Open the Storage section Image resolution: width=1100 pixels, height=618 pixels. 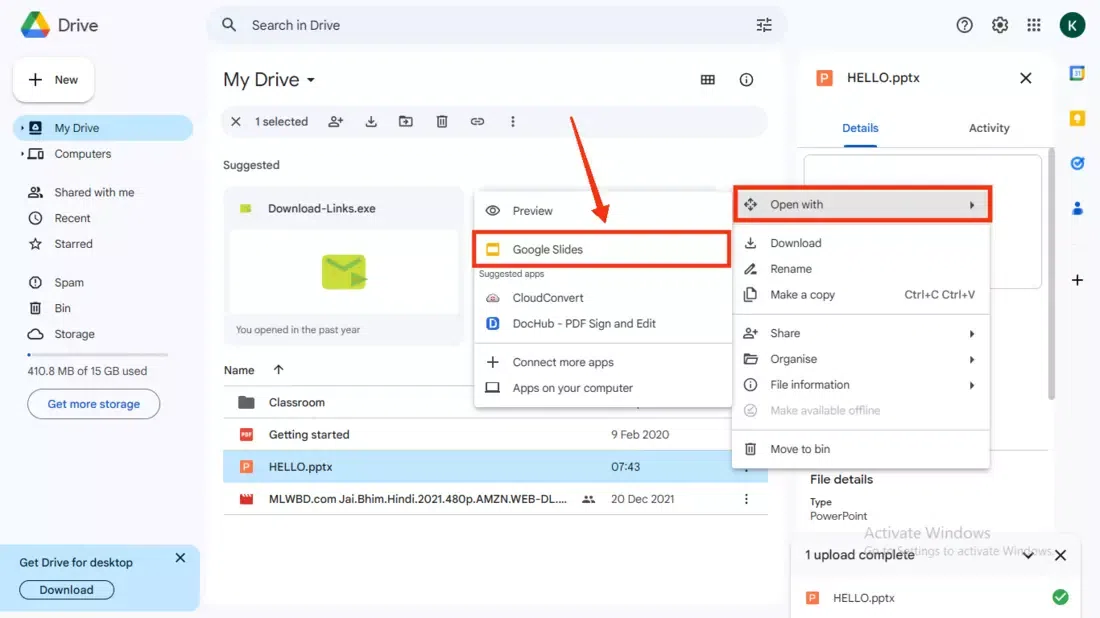[x=102, y=335]
